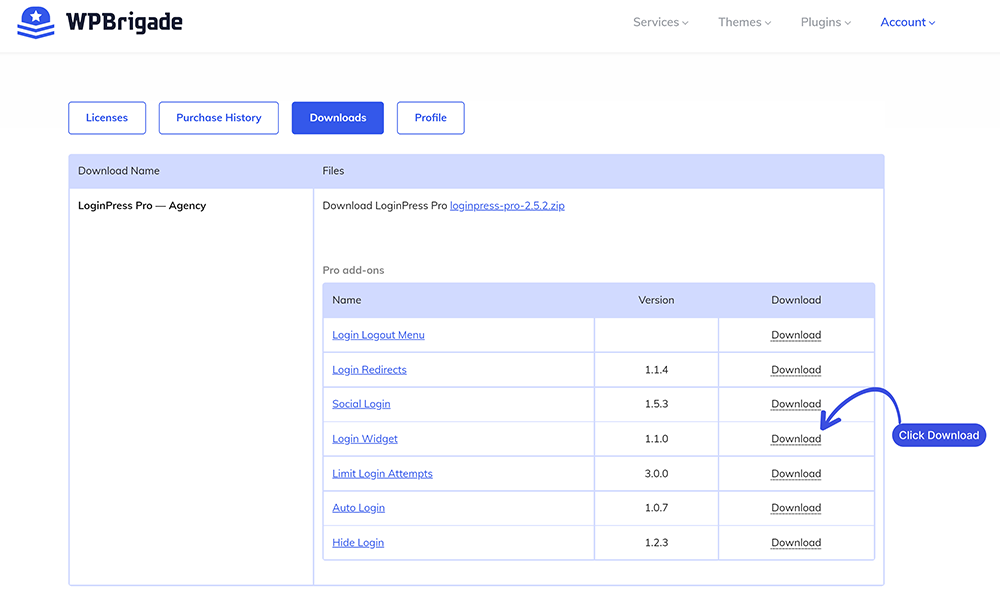Click version 1.2.3 of Hide Login
The image size is (1000, 609).
tap(656, 543)
